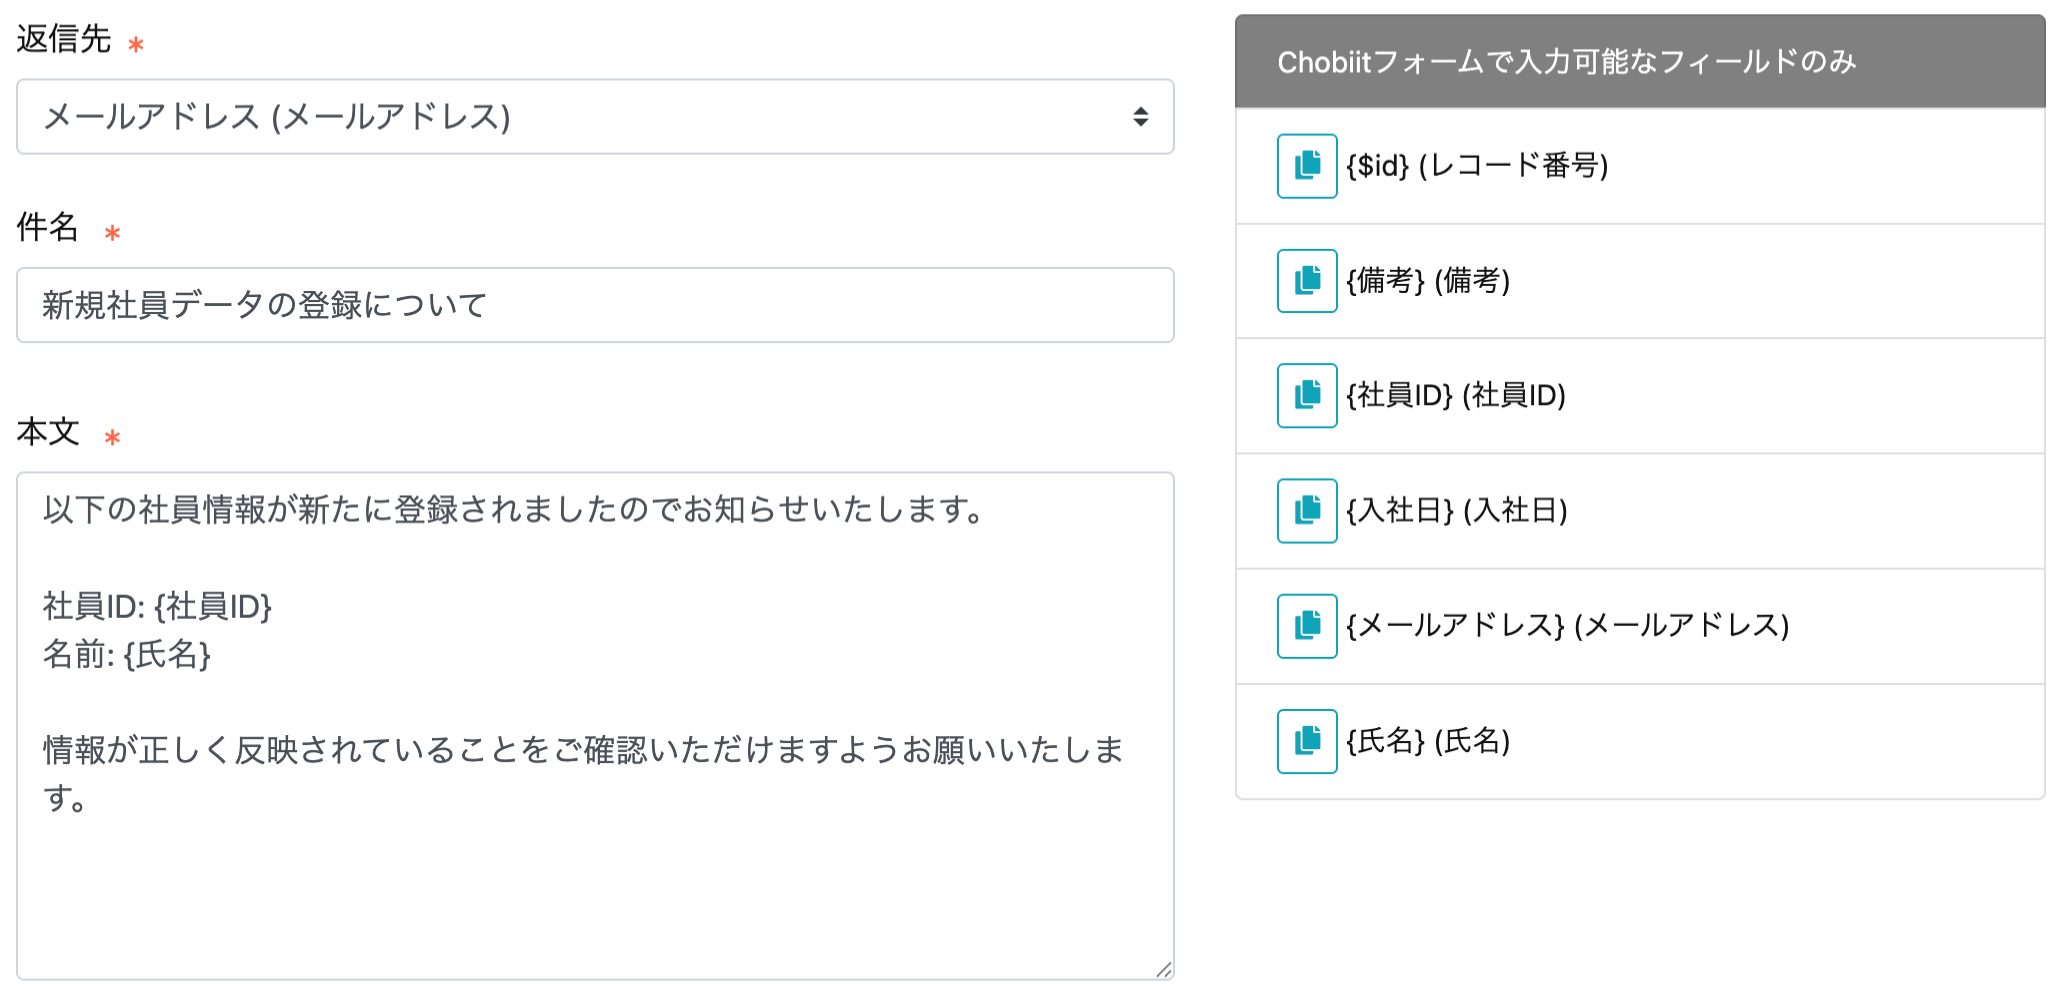Click inside the 本文 body textarea
2064x984 pixels.
point(595,726)
